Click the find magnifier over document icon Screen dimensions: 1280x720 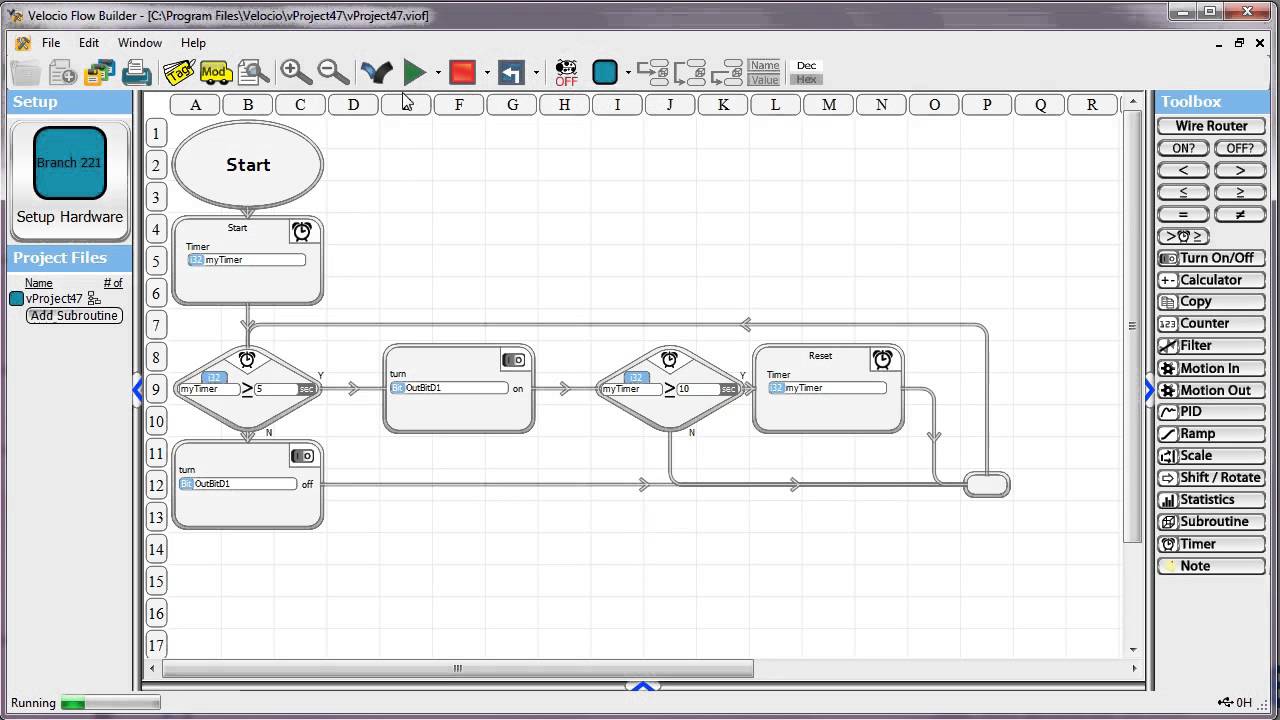[254, 72]
